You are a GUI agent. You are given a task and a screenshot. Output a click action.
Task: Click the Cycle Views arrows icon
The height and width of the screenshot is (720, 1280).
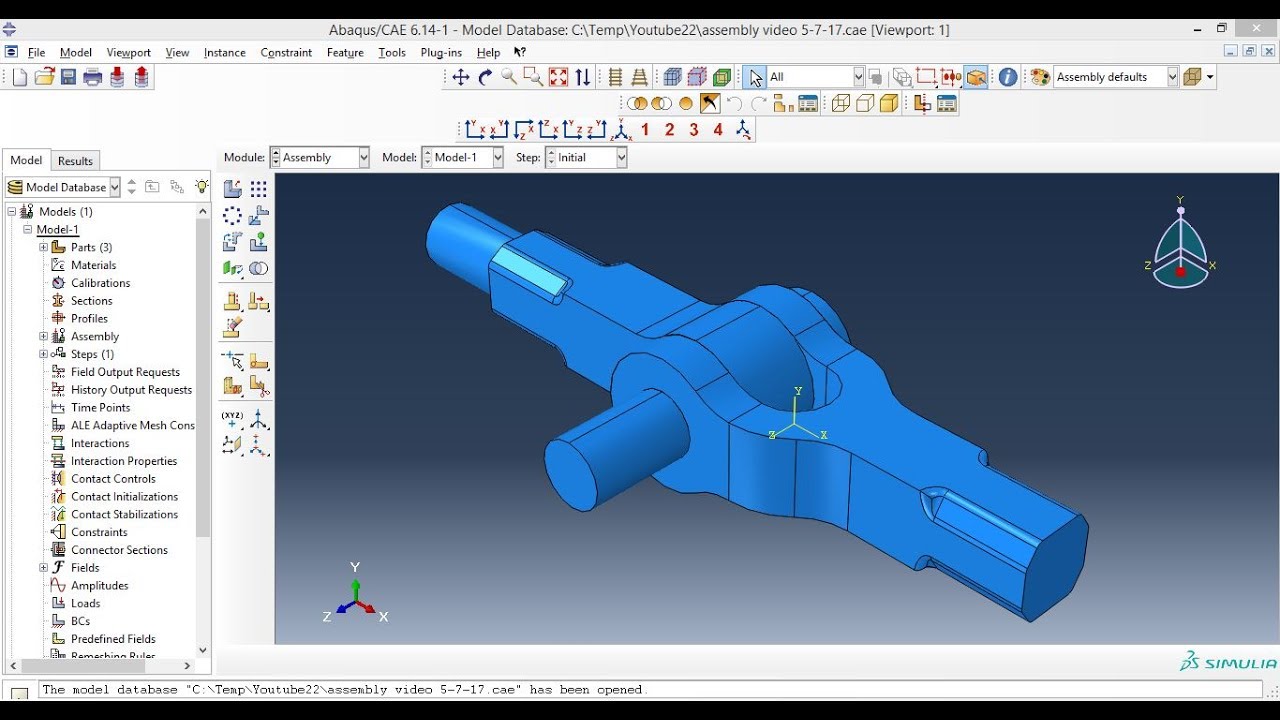click(x=583, y=77)
